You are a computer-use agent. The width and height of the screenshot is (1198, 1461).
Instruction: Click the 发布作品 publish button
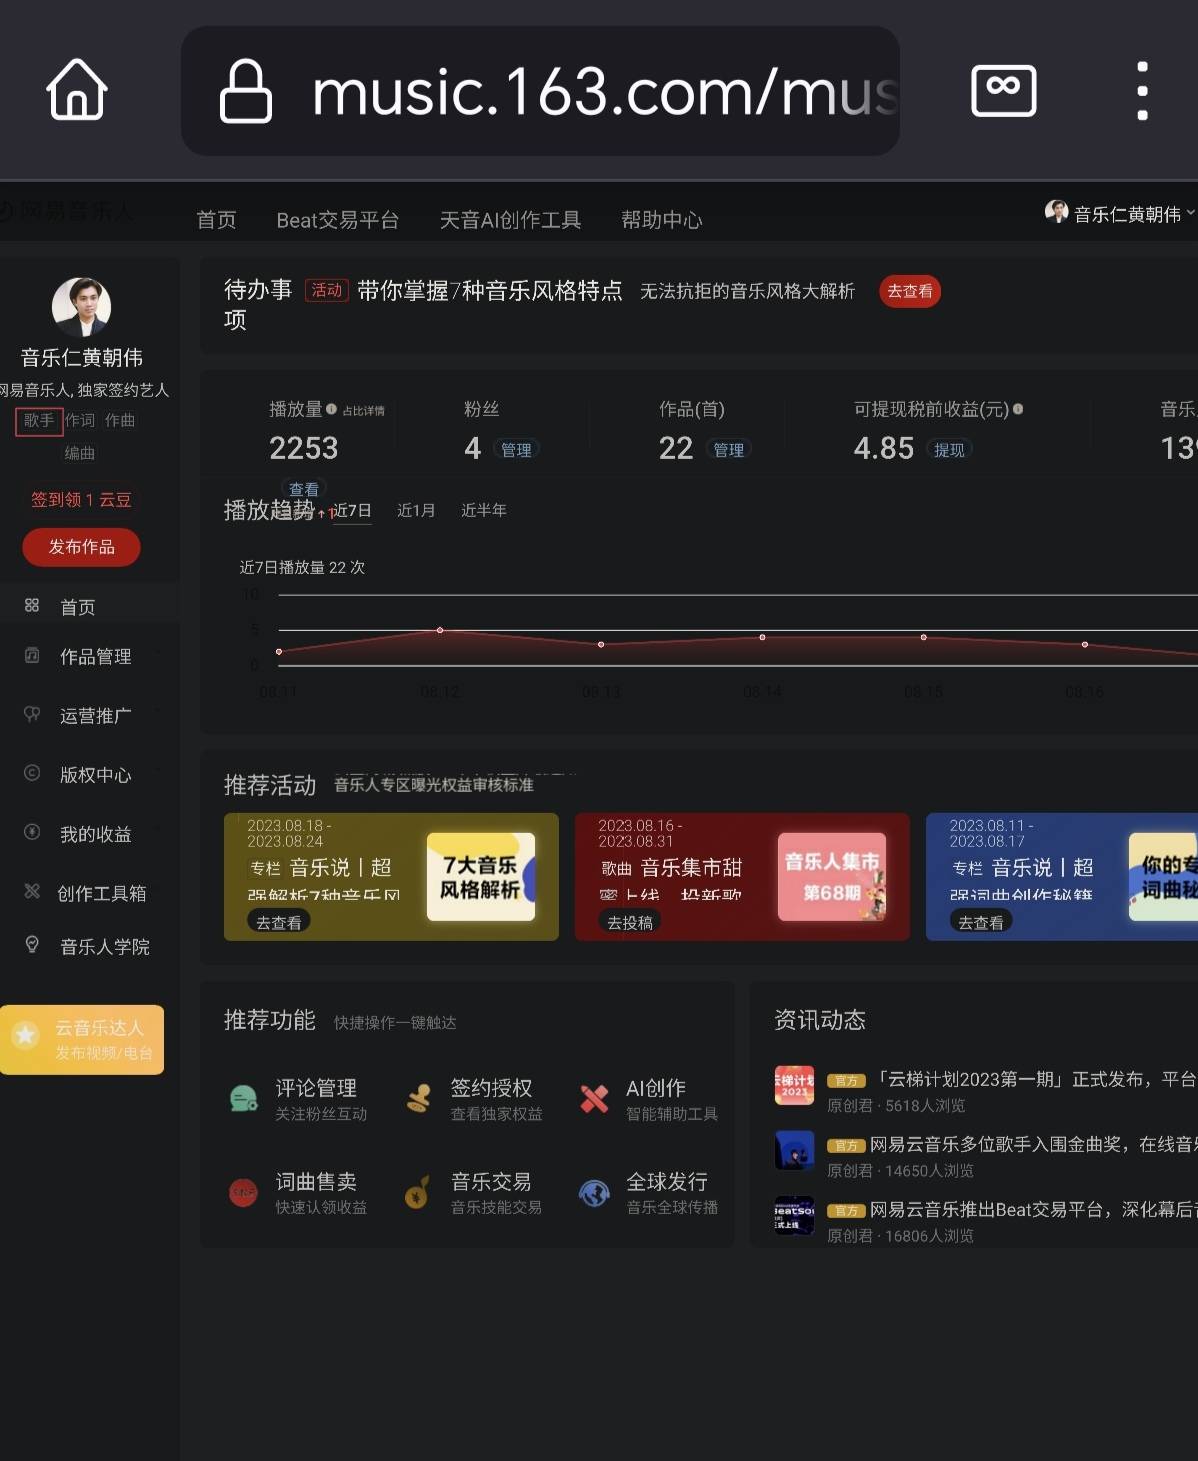coord(81,547)
